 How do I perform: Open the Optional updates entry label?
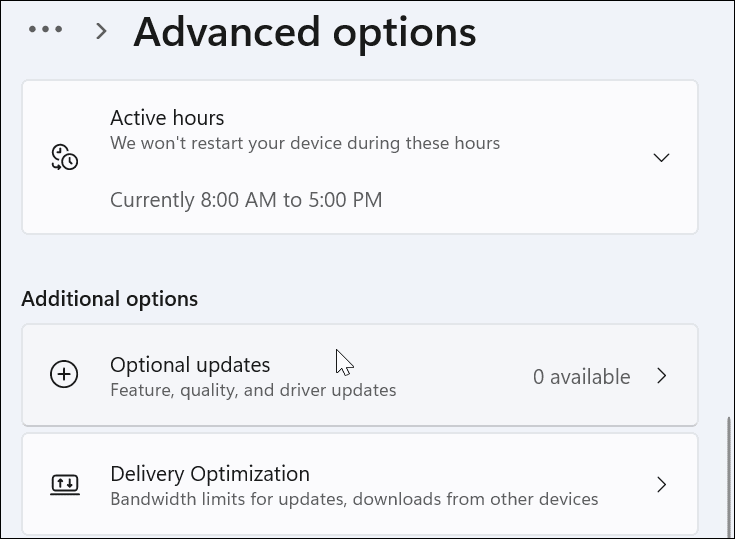[190, 365]
